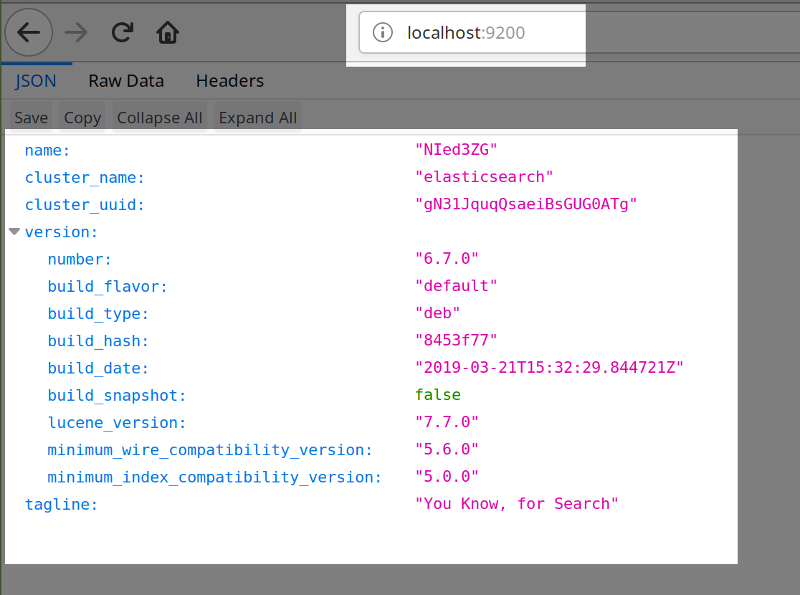This screenshot has height=595, width=800.
Task: Go to the Home page icon
Action: (x=167, y=33)
